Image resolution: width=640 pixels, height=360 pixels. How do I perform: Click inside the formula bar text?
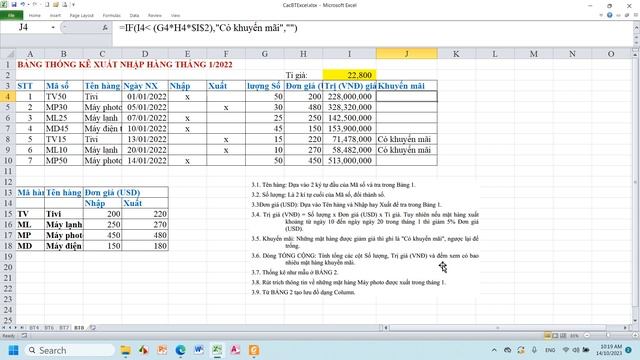208,28
